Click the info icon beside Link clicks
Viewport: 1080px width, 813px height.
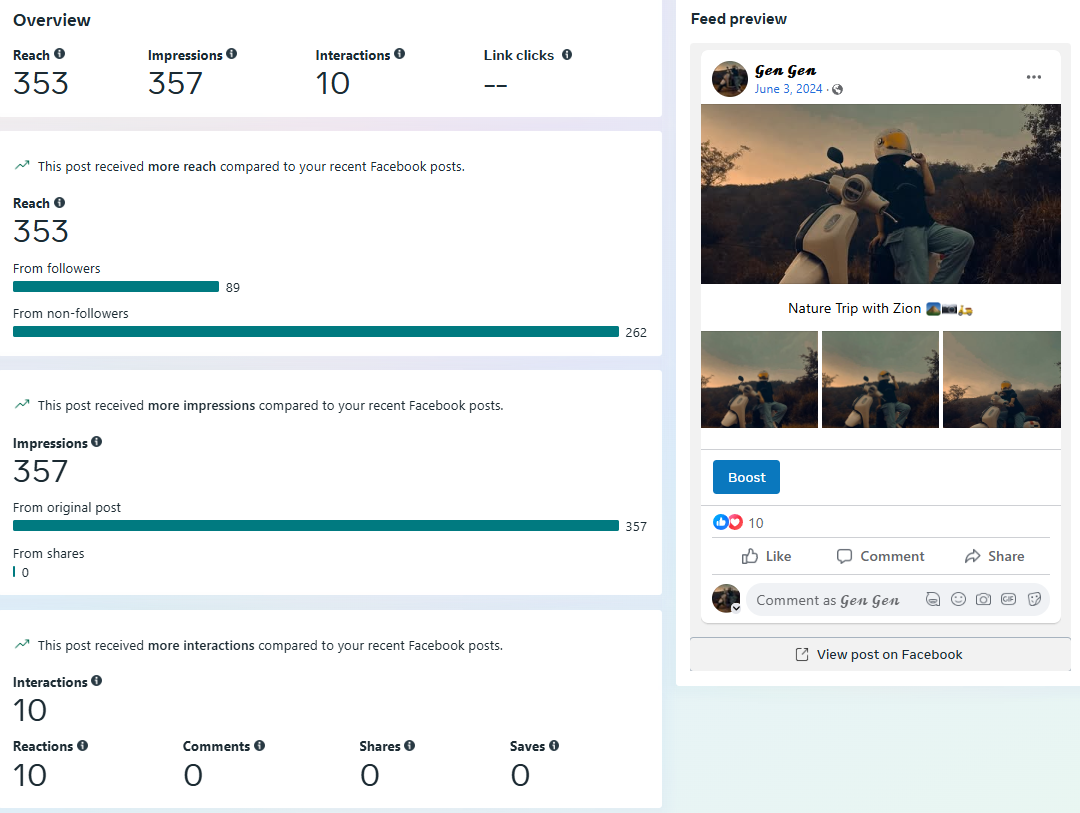[x=567, y=55]
